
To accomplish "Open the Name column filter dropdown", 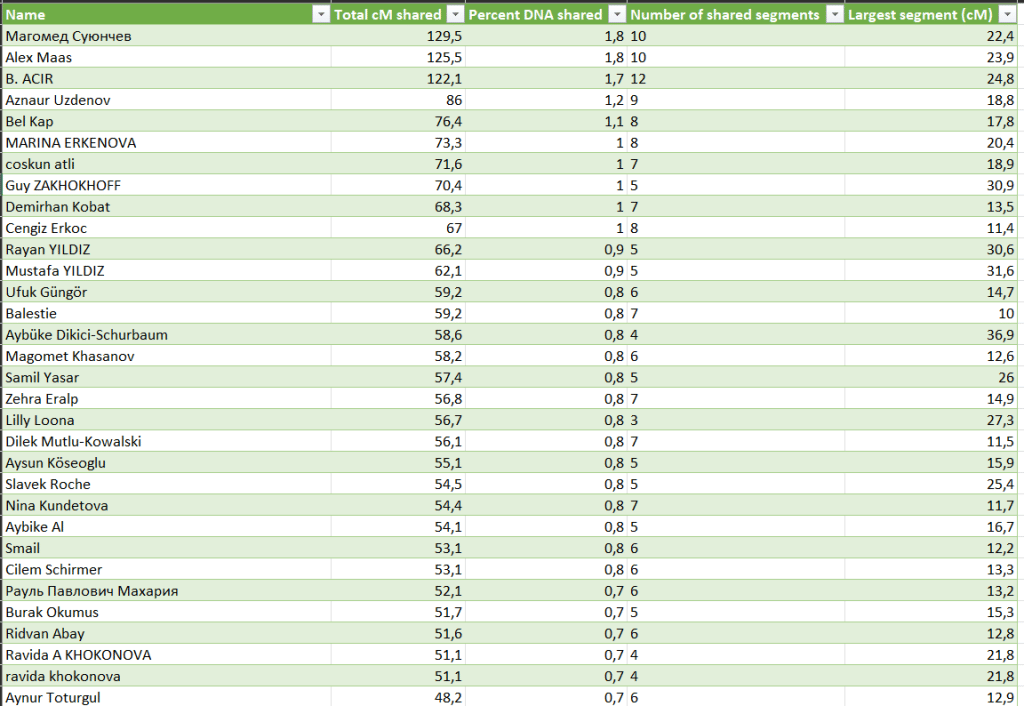I will 320,14.
